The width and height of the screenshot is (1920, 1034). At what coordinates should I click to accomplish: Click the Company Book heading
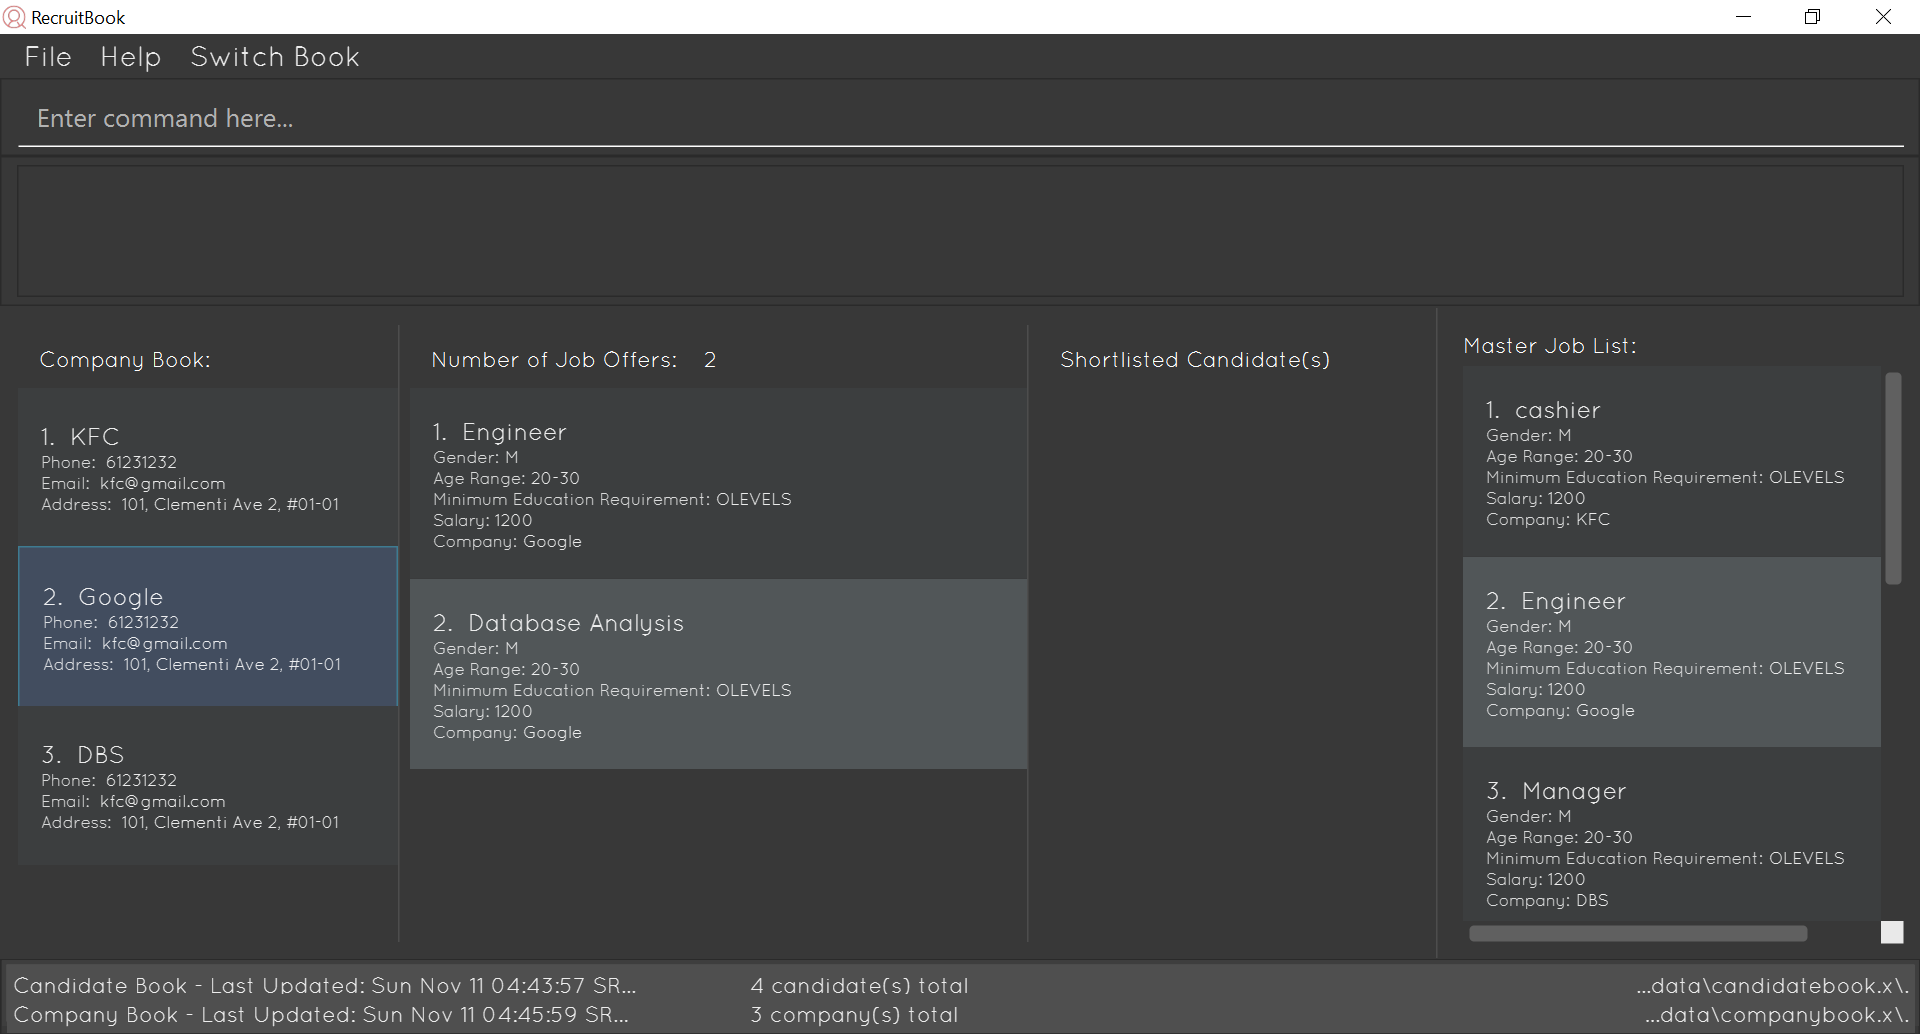coord(125,360)
